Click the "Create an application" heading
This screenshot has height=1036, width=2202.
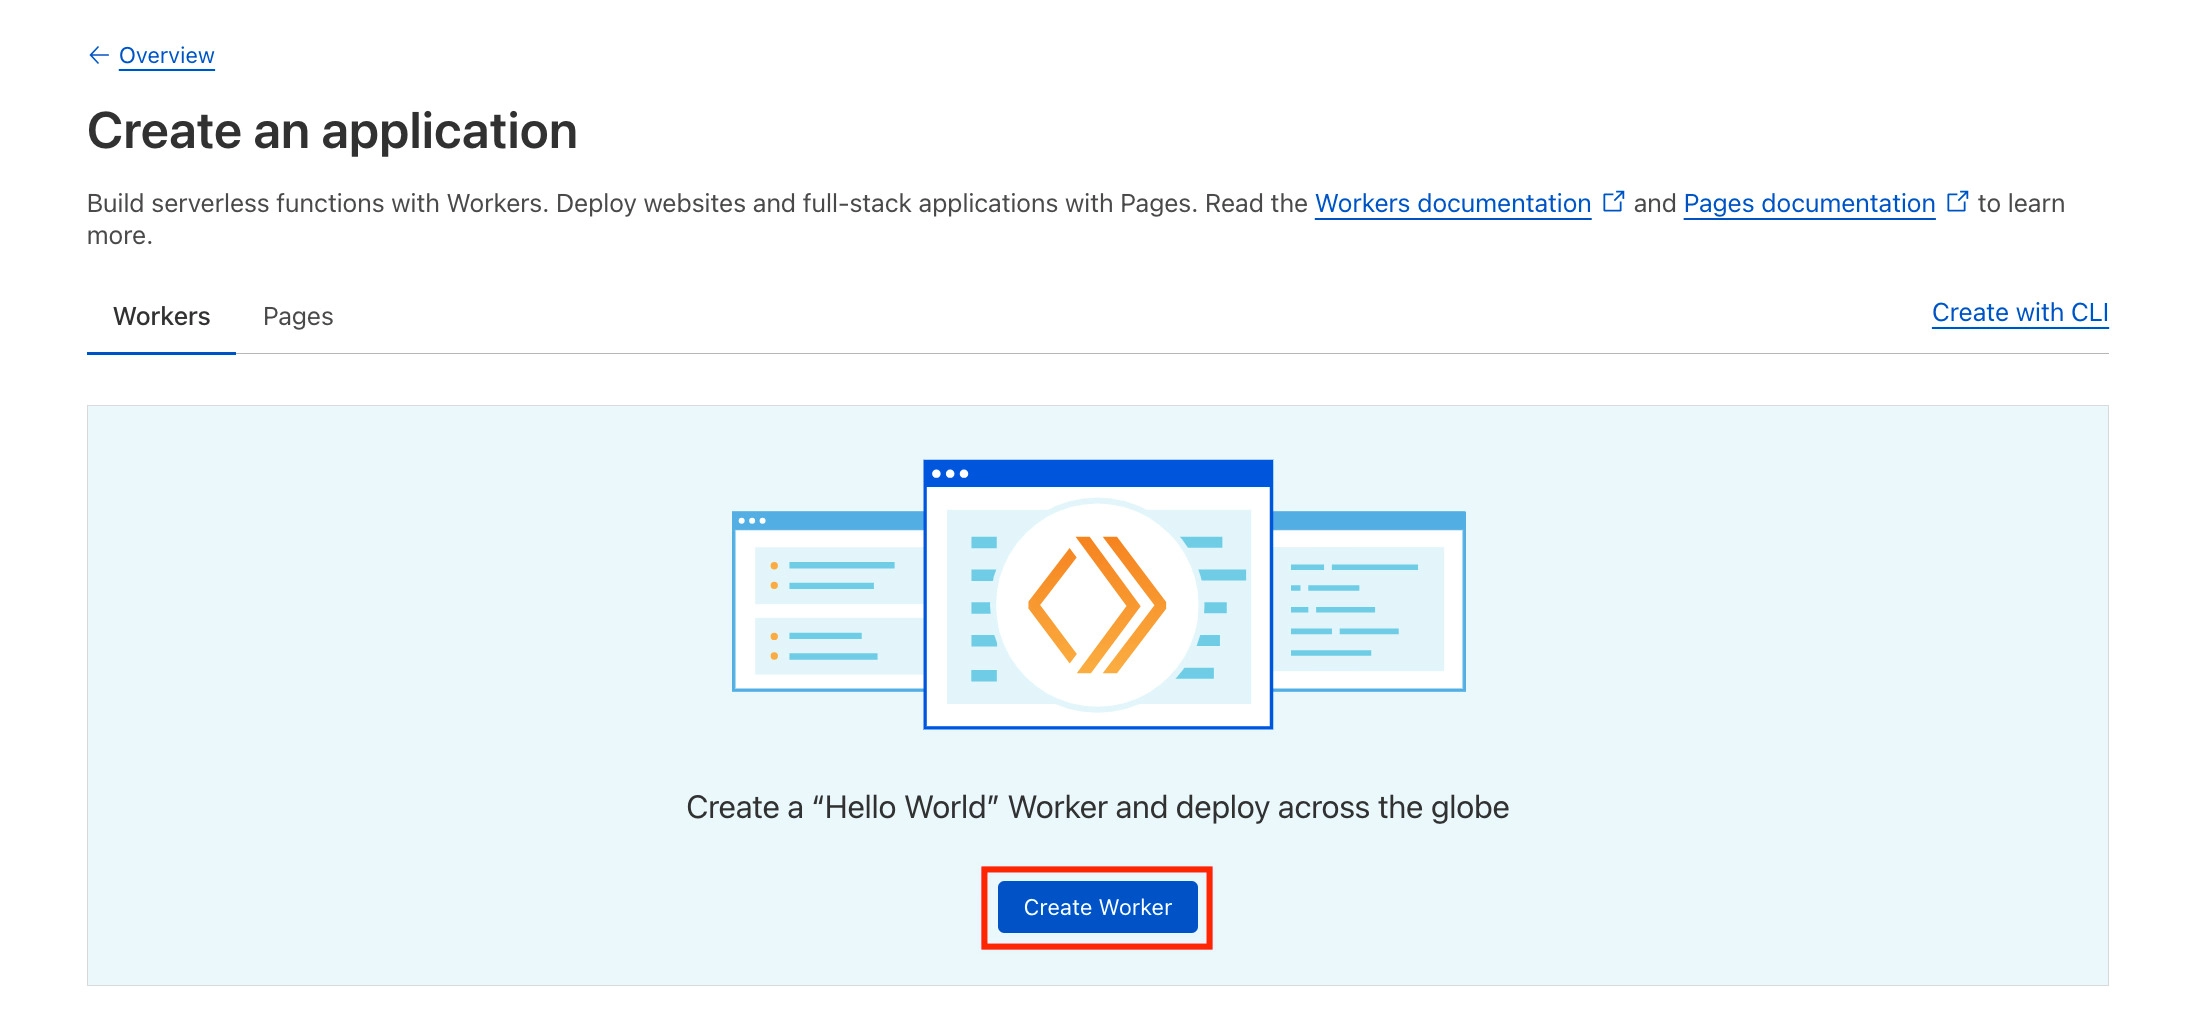(332, 131)
